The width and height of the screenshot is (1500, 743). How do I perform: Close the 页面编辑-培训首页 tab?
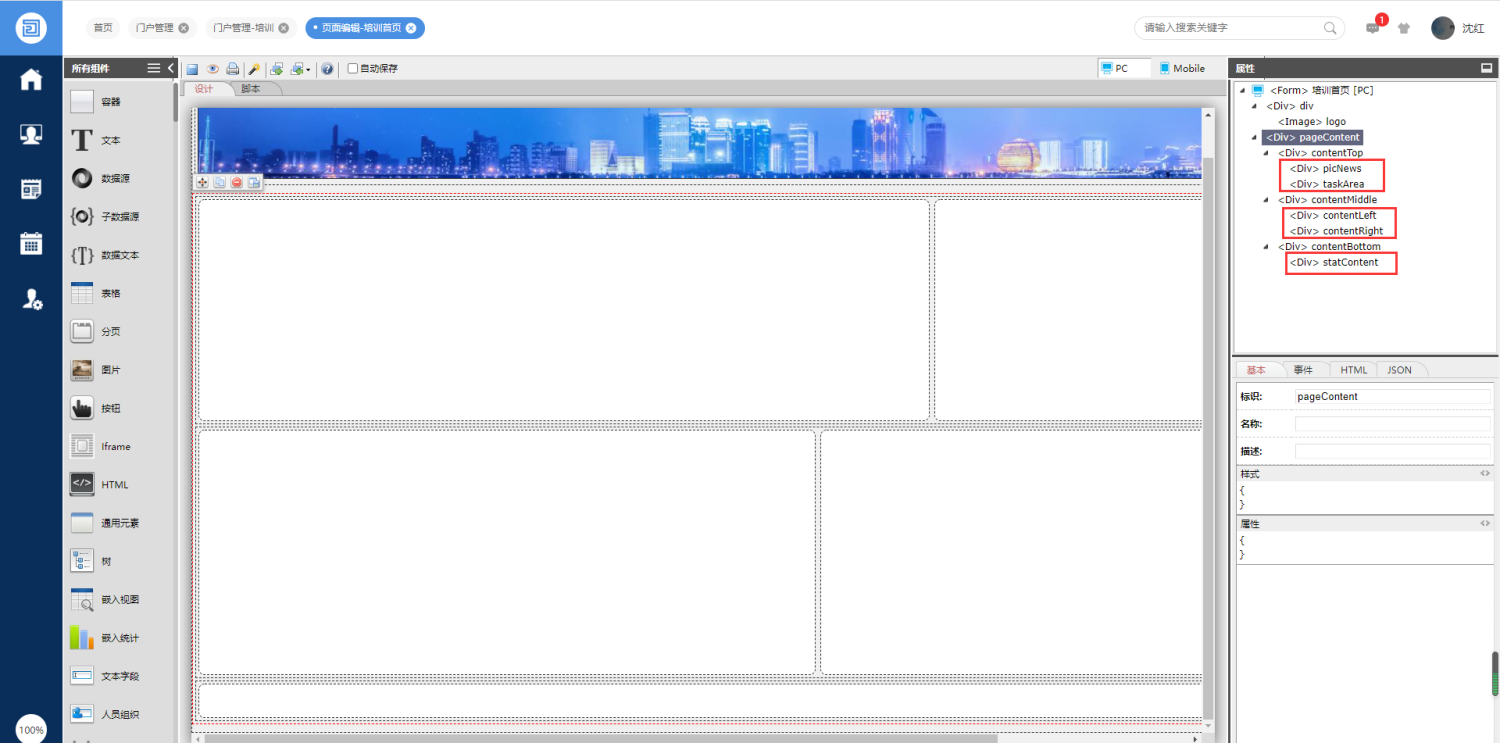pyautogui.click(x=411, y=28)
